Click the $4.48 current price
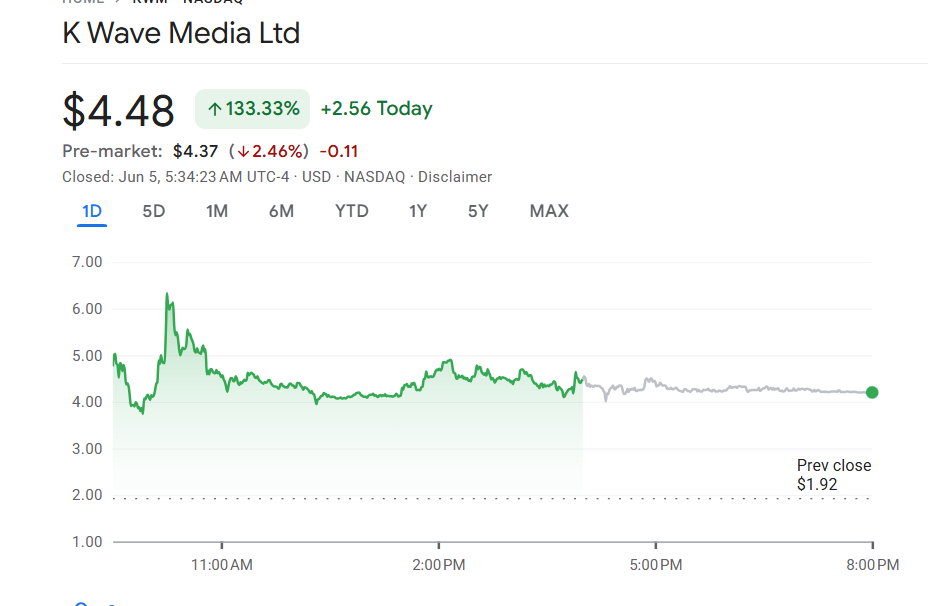Screen dimensions: 928x606 click(x=118, y=110)
